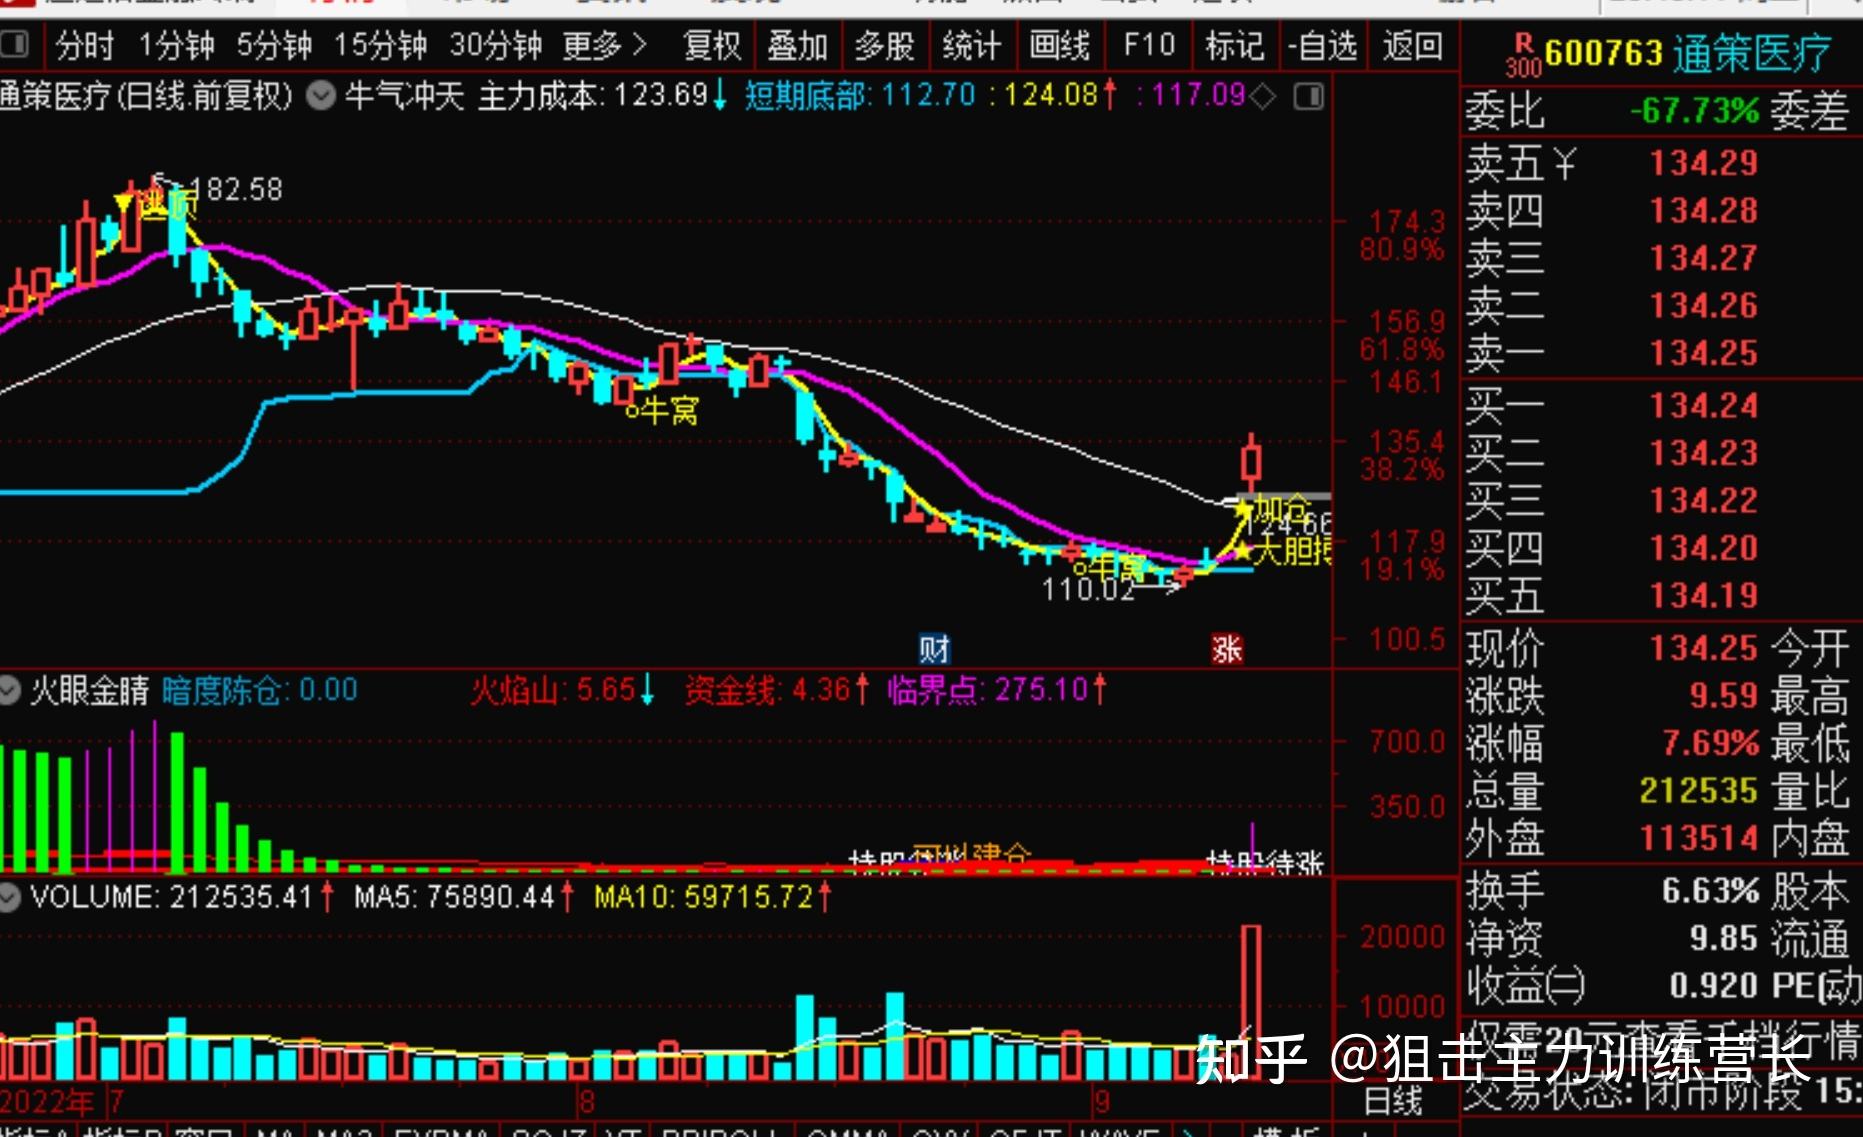Click the 标记 mark button
Image resolution: width=1863 pixels, height=1137 pixels.
[1235, 46]
